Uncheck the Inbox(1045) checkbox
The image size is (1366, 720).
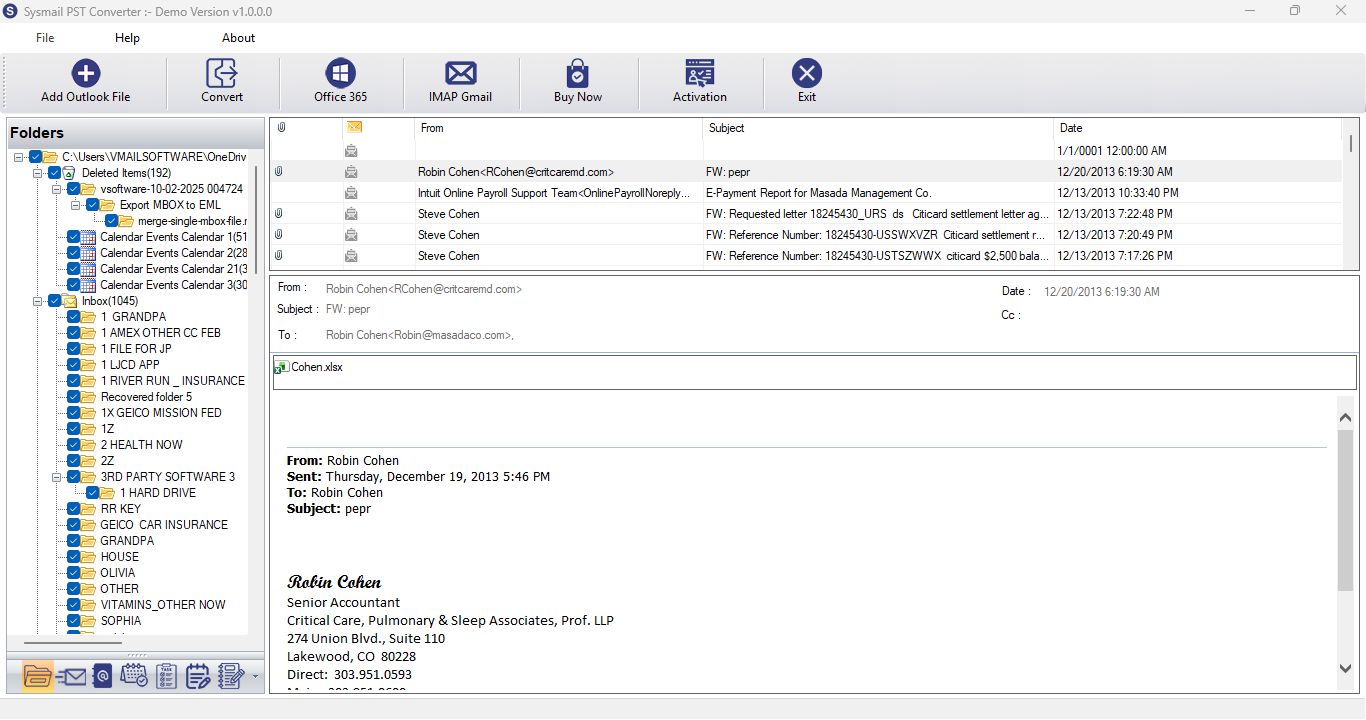pos(54,301)
